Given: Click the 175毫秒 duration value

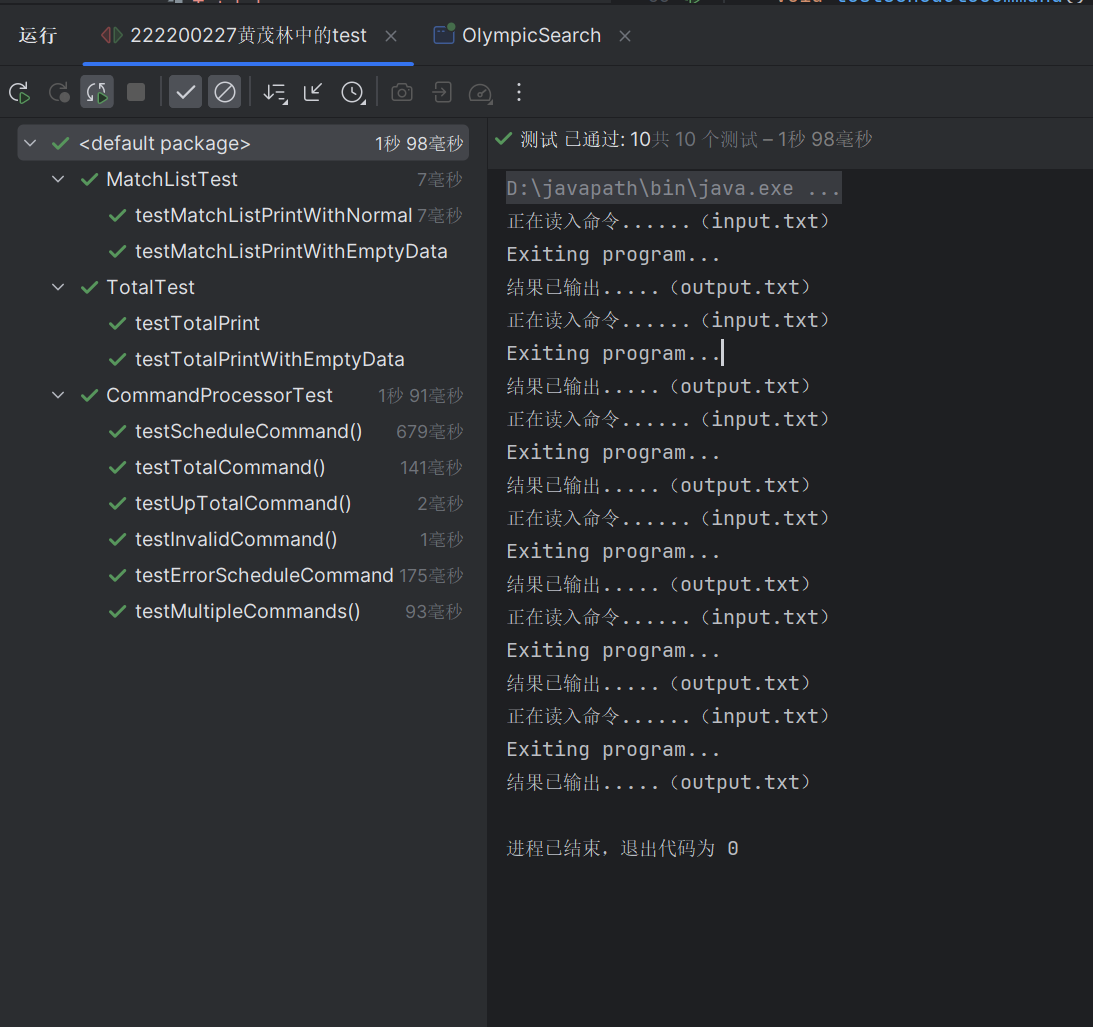Looking at the screenshot, I should point(431,575).
